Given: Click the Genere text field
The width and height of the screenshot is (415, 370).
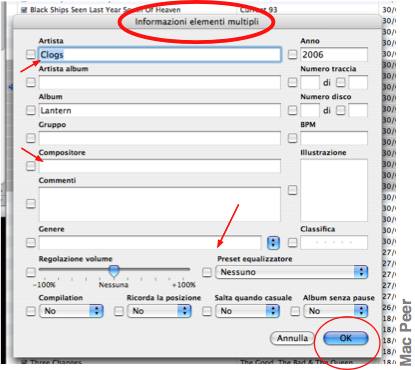Looking at the screenshot, I should pos(150,243).
